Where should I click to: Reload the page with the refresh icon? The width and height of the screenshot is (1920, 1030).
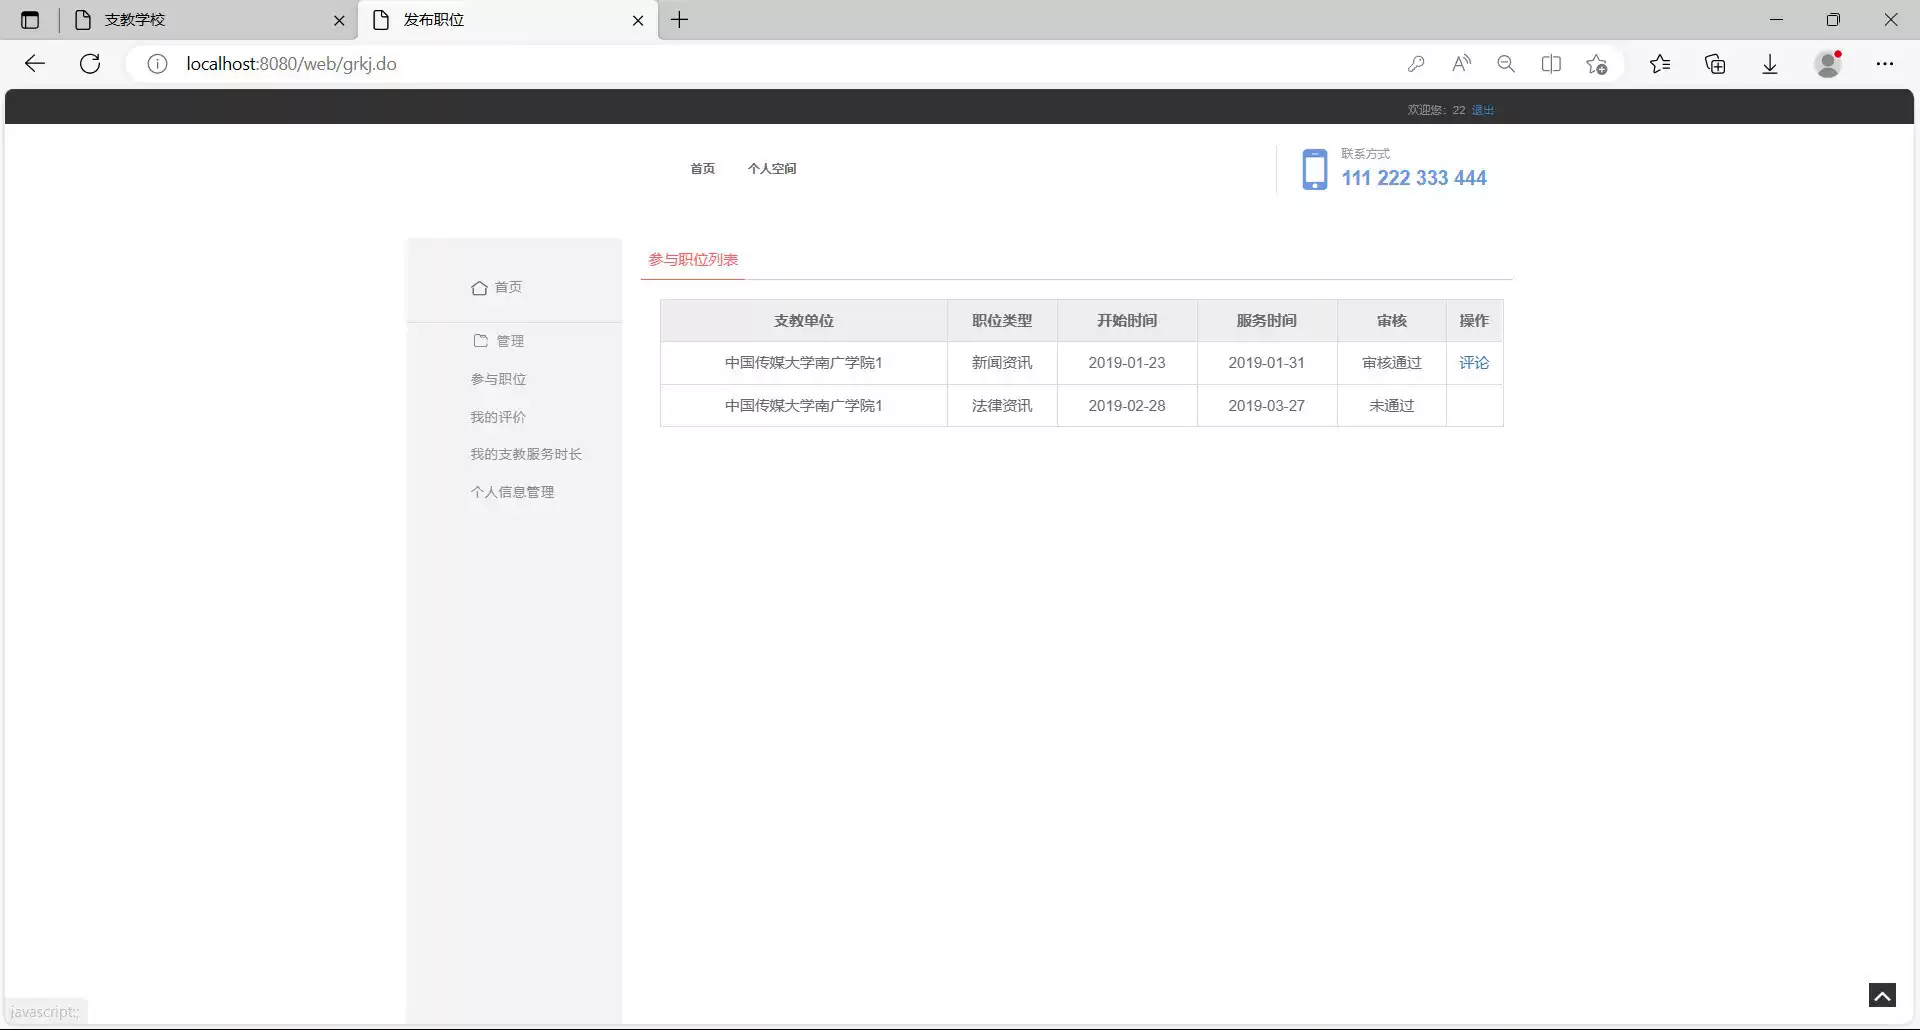coord(90,64)
